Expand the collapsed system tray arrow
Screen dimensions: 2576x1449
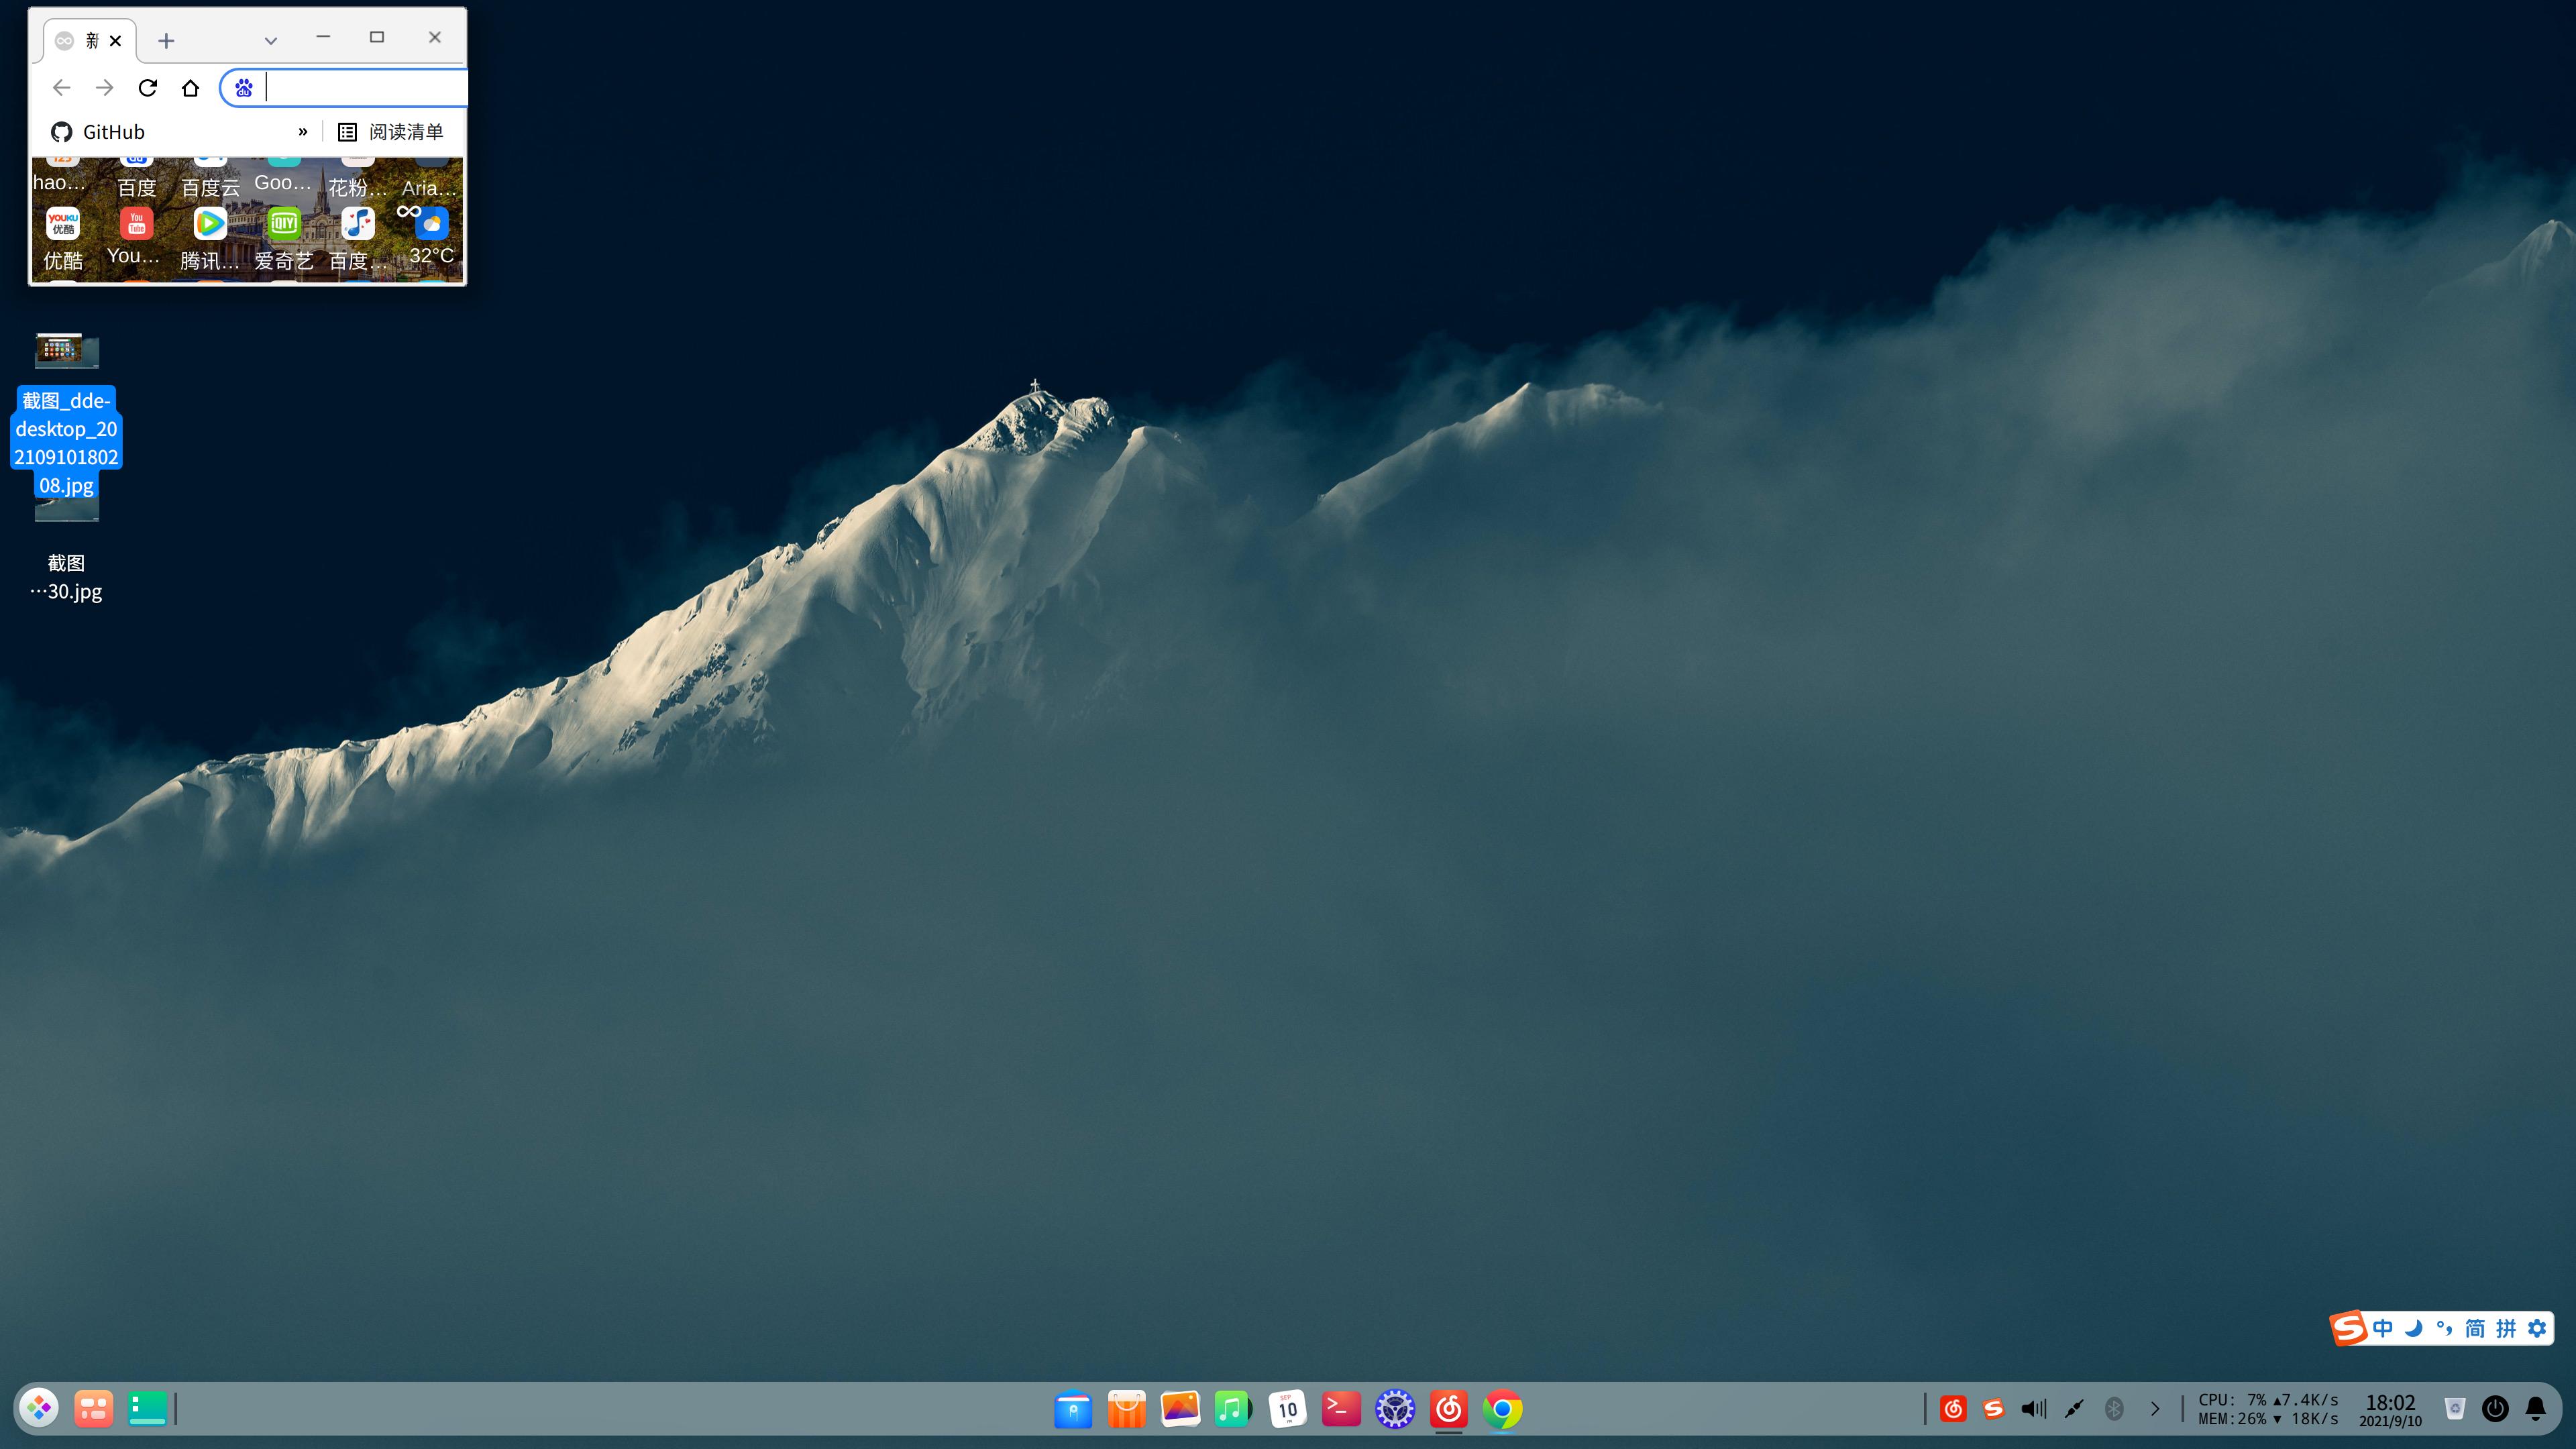tap(2155, 1409)
